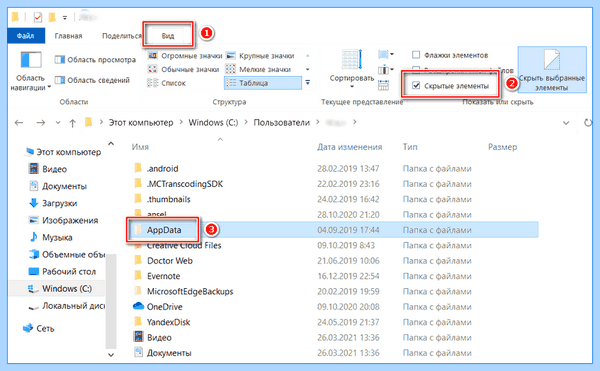The height and width of the screenshot is (371, 600).
Task: Go up one folder level
Action: pos(72,123)
